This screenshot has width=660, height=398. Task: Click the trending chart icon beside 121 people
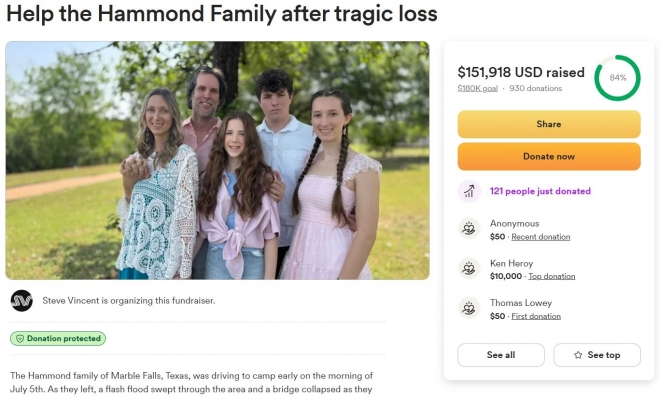(x=469, y=191)
